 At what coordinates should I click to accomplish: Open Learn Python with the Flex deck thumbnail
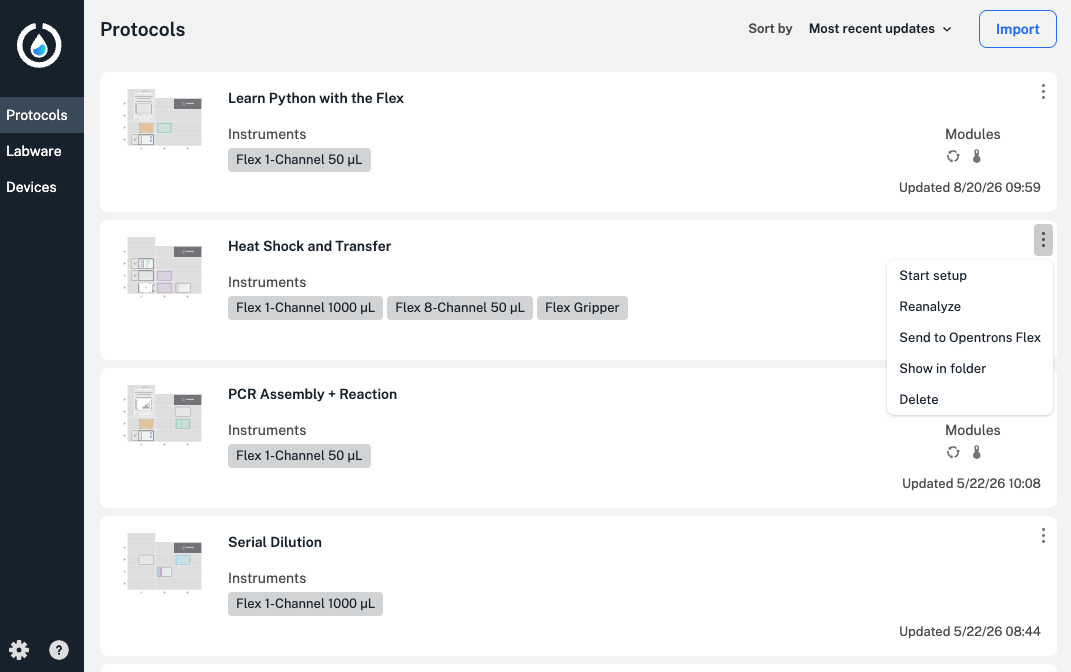(x=164, y=119)
